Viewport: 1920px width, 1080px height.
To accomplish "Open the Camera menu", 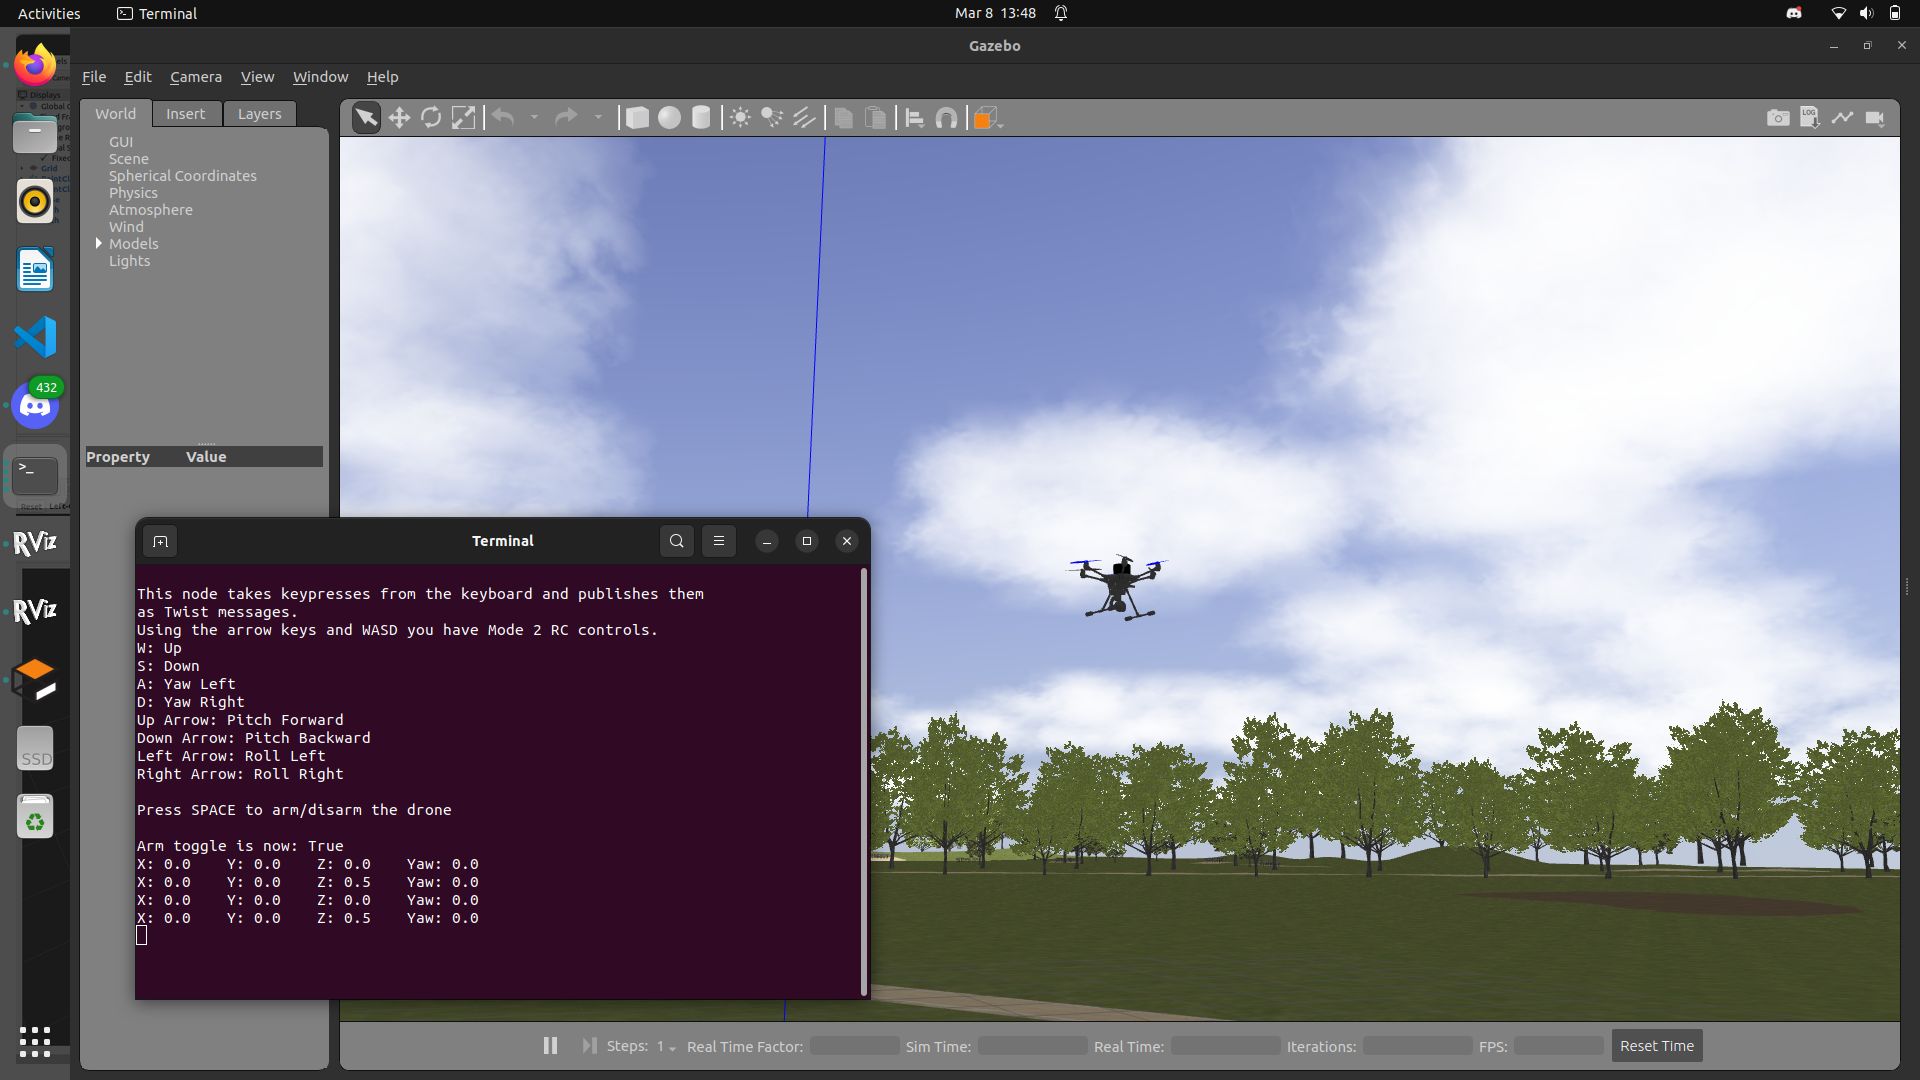I will coord(196,77).
